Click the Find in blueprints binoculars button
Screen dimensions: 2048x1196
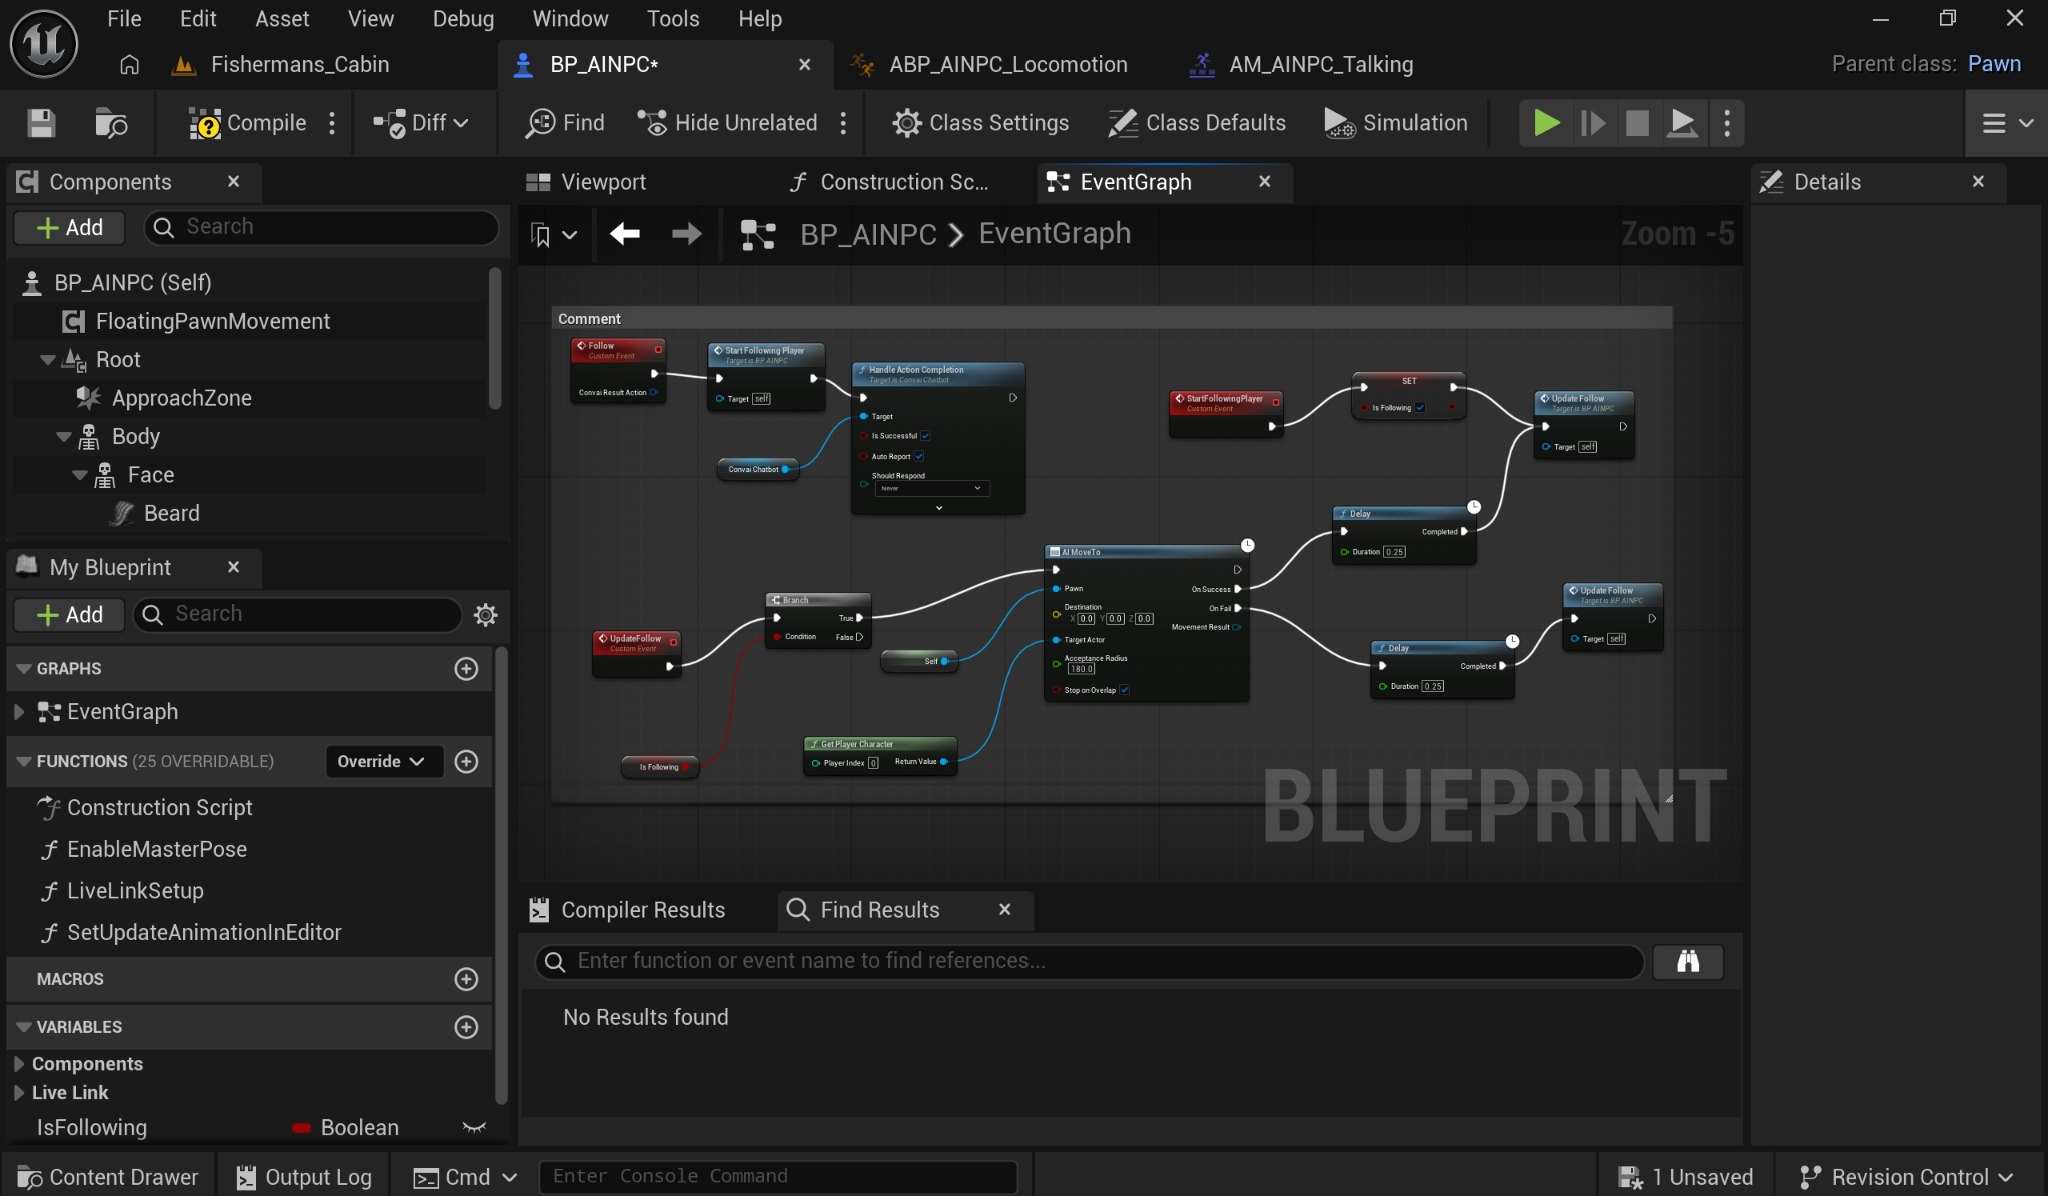click(x=1688, y=961)
